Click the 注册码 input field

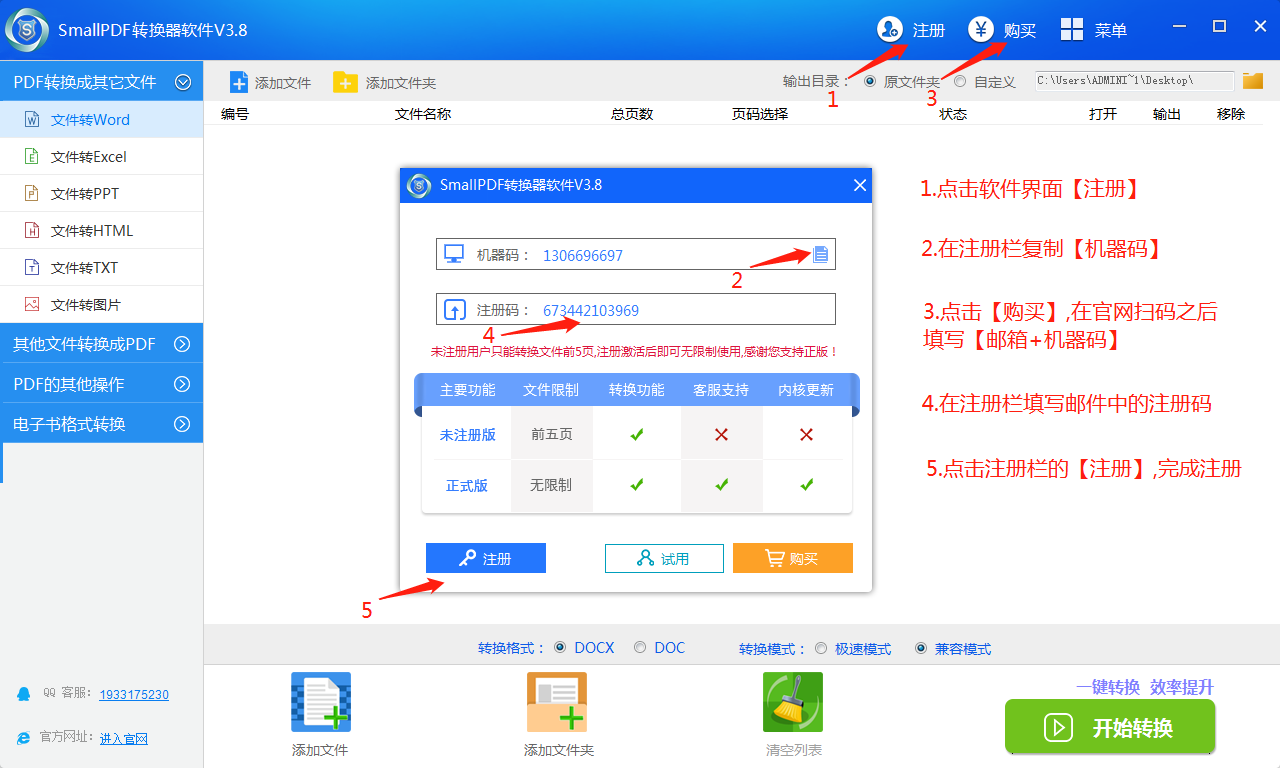pos(636,310)
